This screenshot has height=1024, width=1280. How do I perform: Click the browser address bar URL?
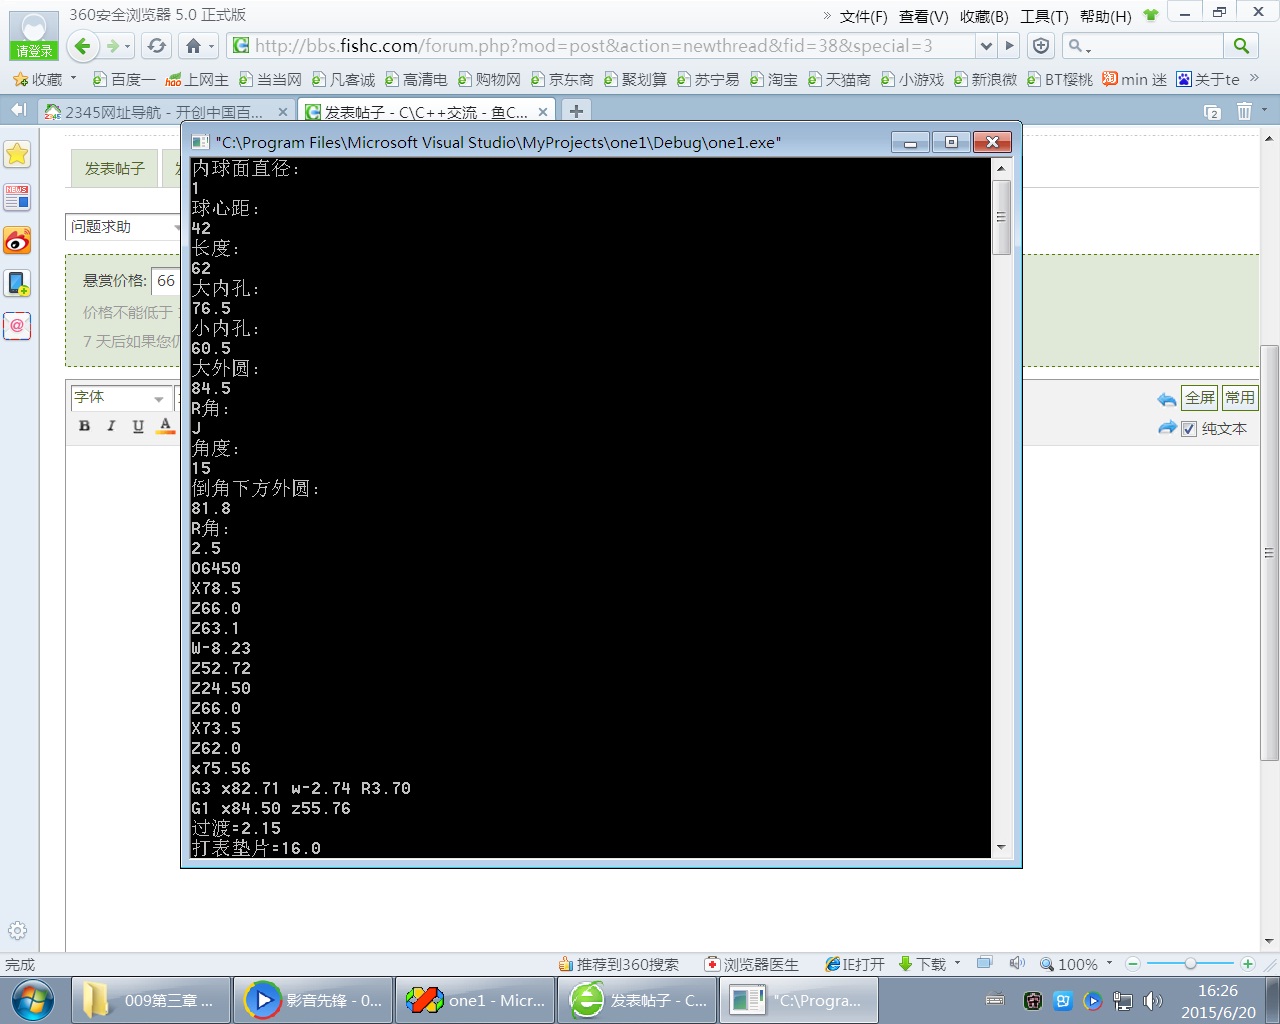click(594, 46)
